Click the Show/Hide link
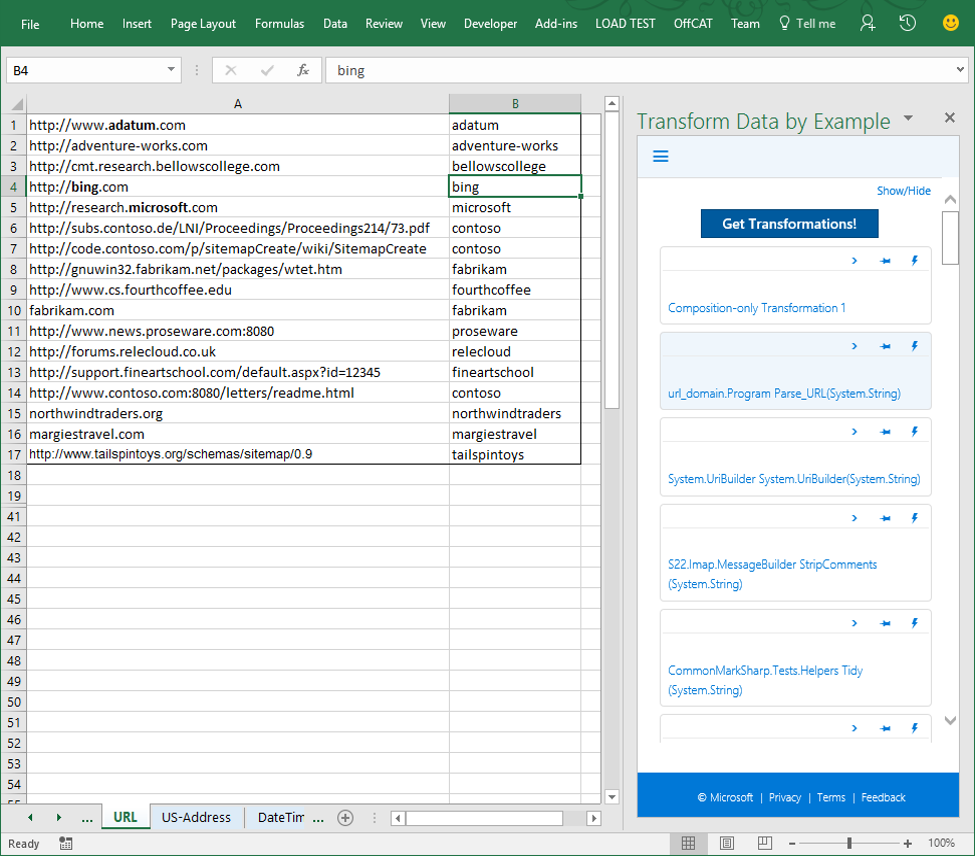The width and height of the screenshot is (975, 856). [903, 191]
